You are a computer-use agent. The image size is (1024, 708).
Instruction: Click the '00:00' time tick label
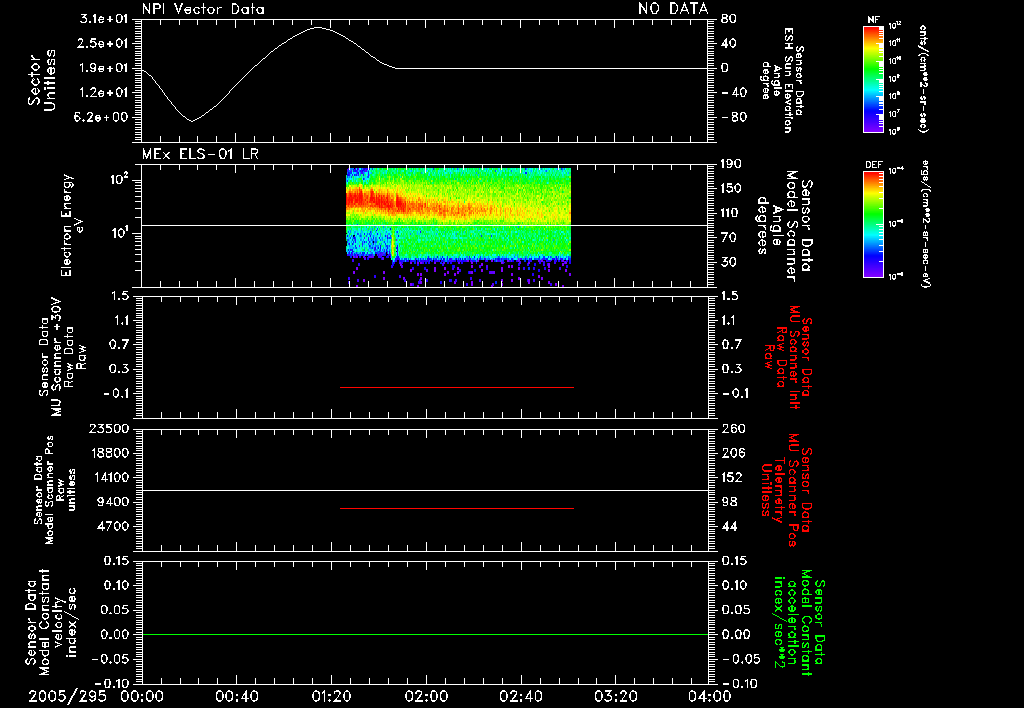[142, 696]
